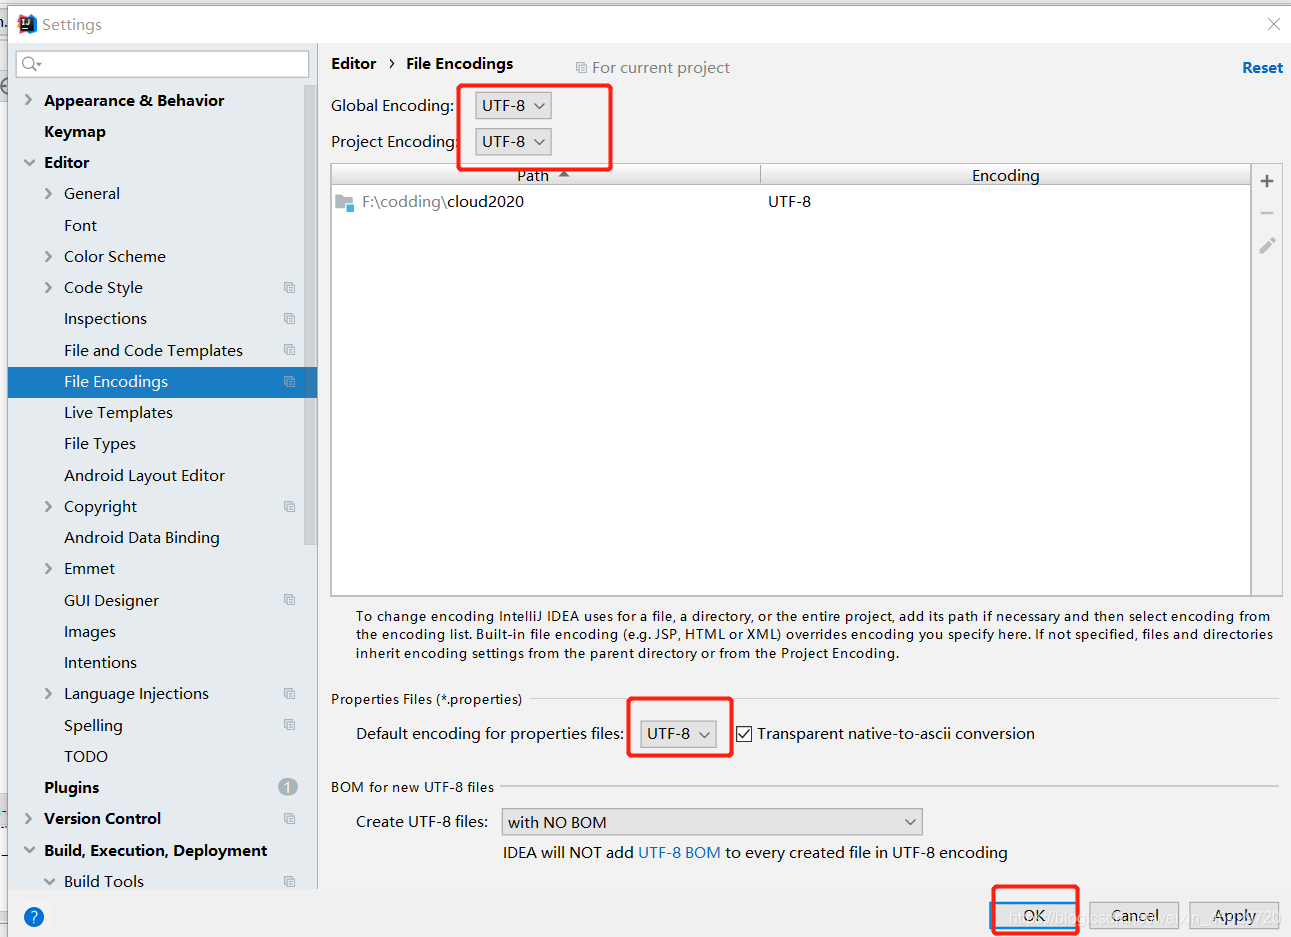The height and width of the screenshot is (937, 1291).
Task: Open GUI Designer settings
Action: point(111,600)
